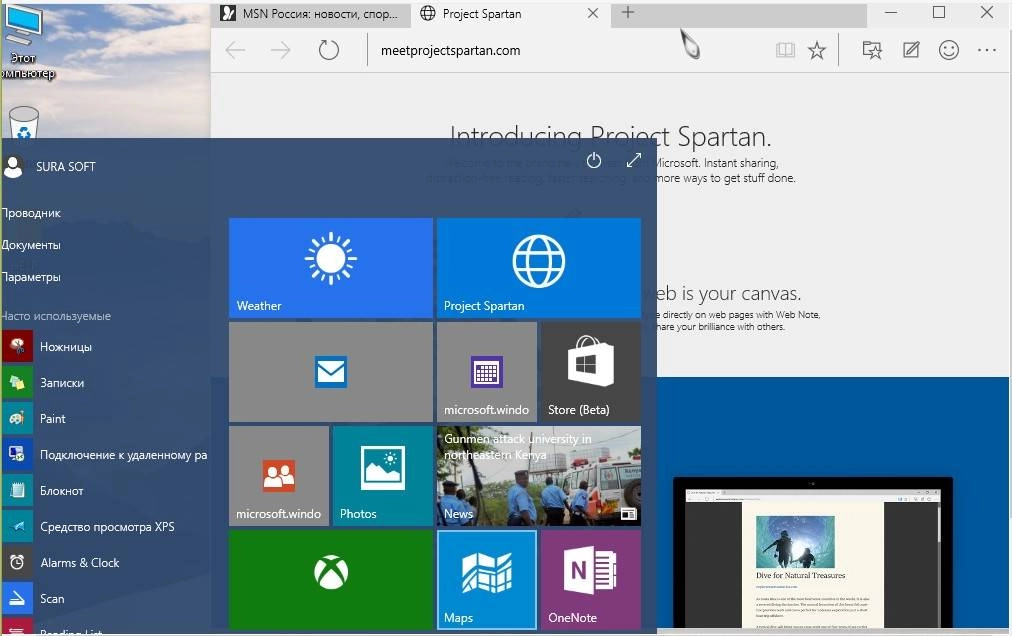Launch Paint from frequently used list
Screen dimensions: 1012x636
pos(106,418)
